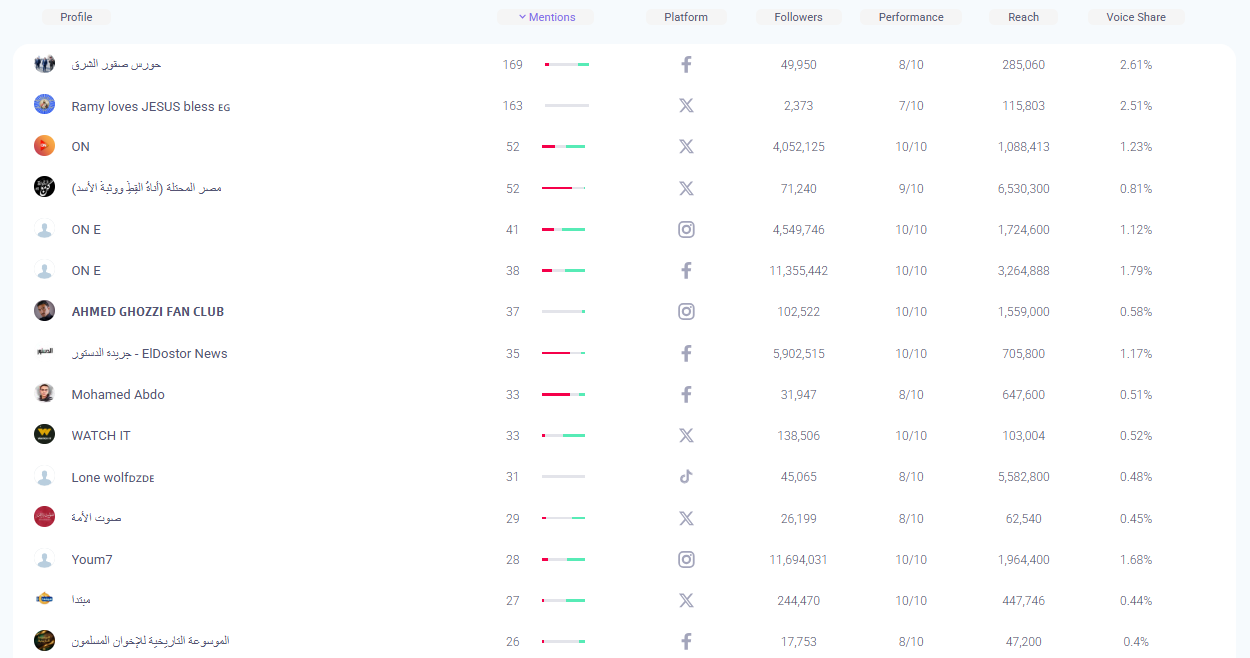This screenshot has width=1250, height=658.
Task: Click the ON profile orange avatar
Action: pyautogui.click(x=44, y=146)
